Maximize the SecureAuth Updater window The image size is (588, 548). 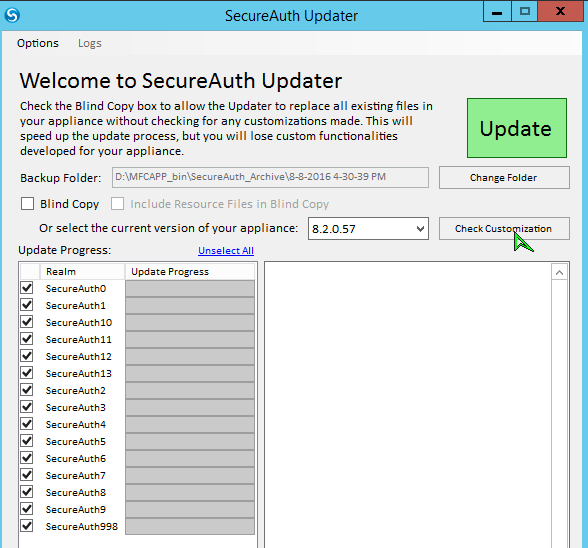(525, 11)
